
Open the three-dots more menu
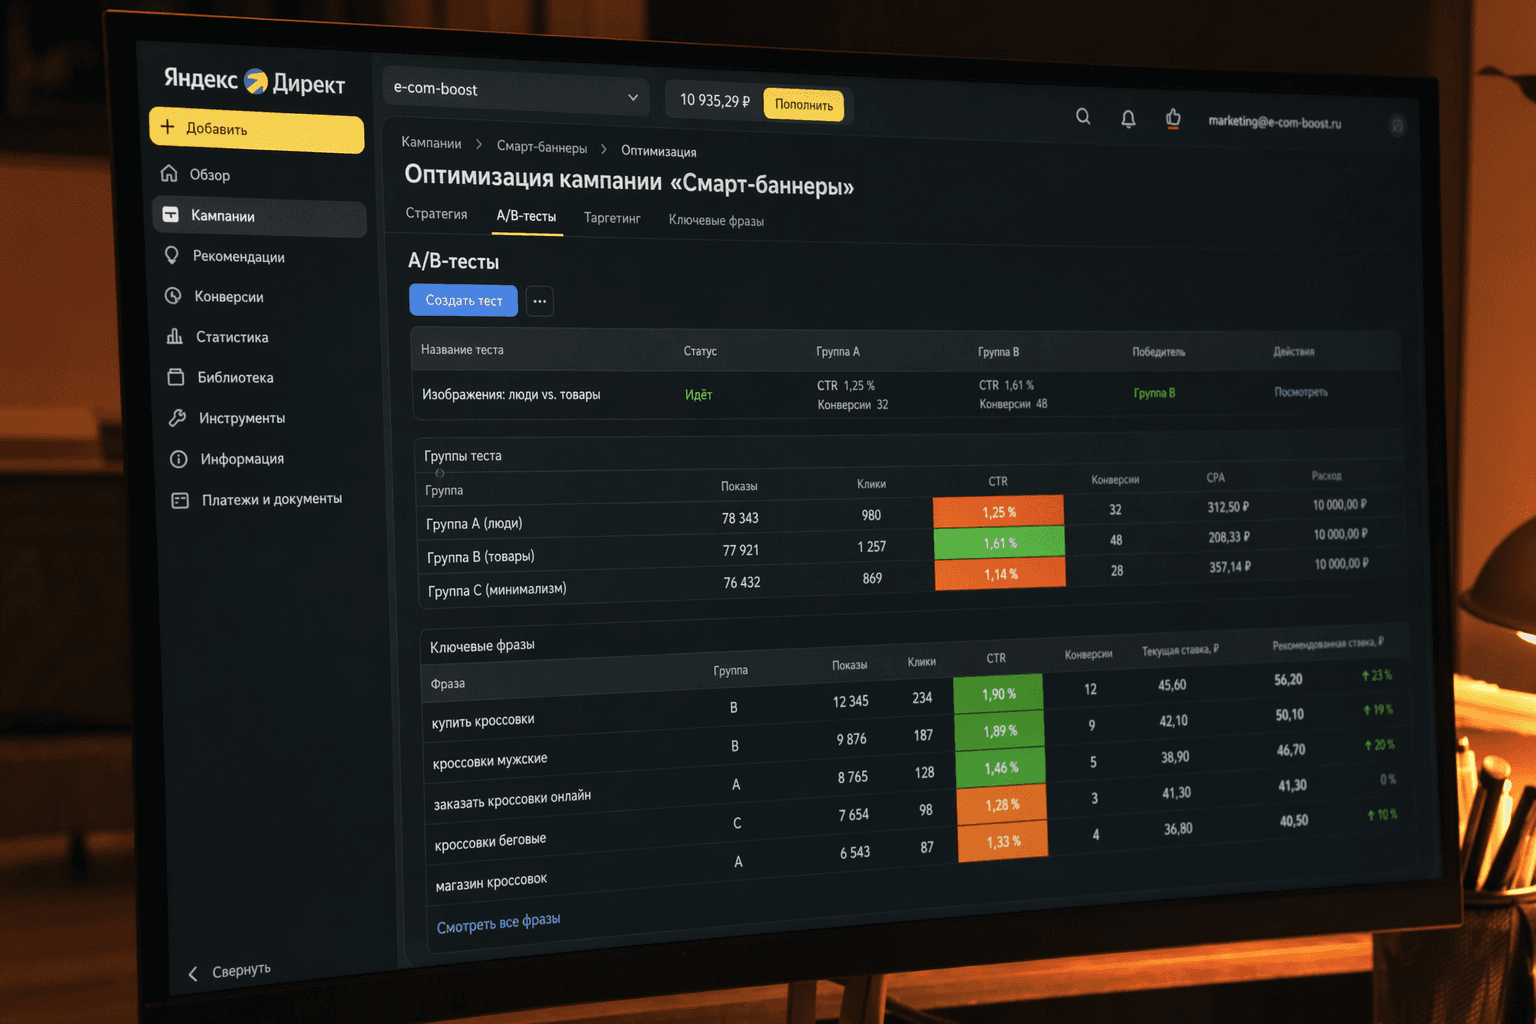click(539, 301)
